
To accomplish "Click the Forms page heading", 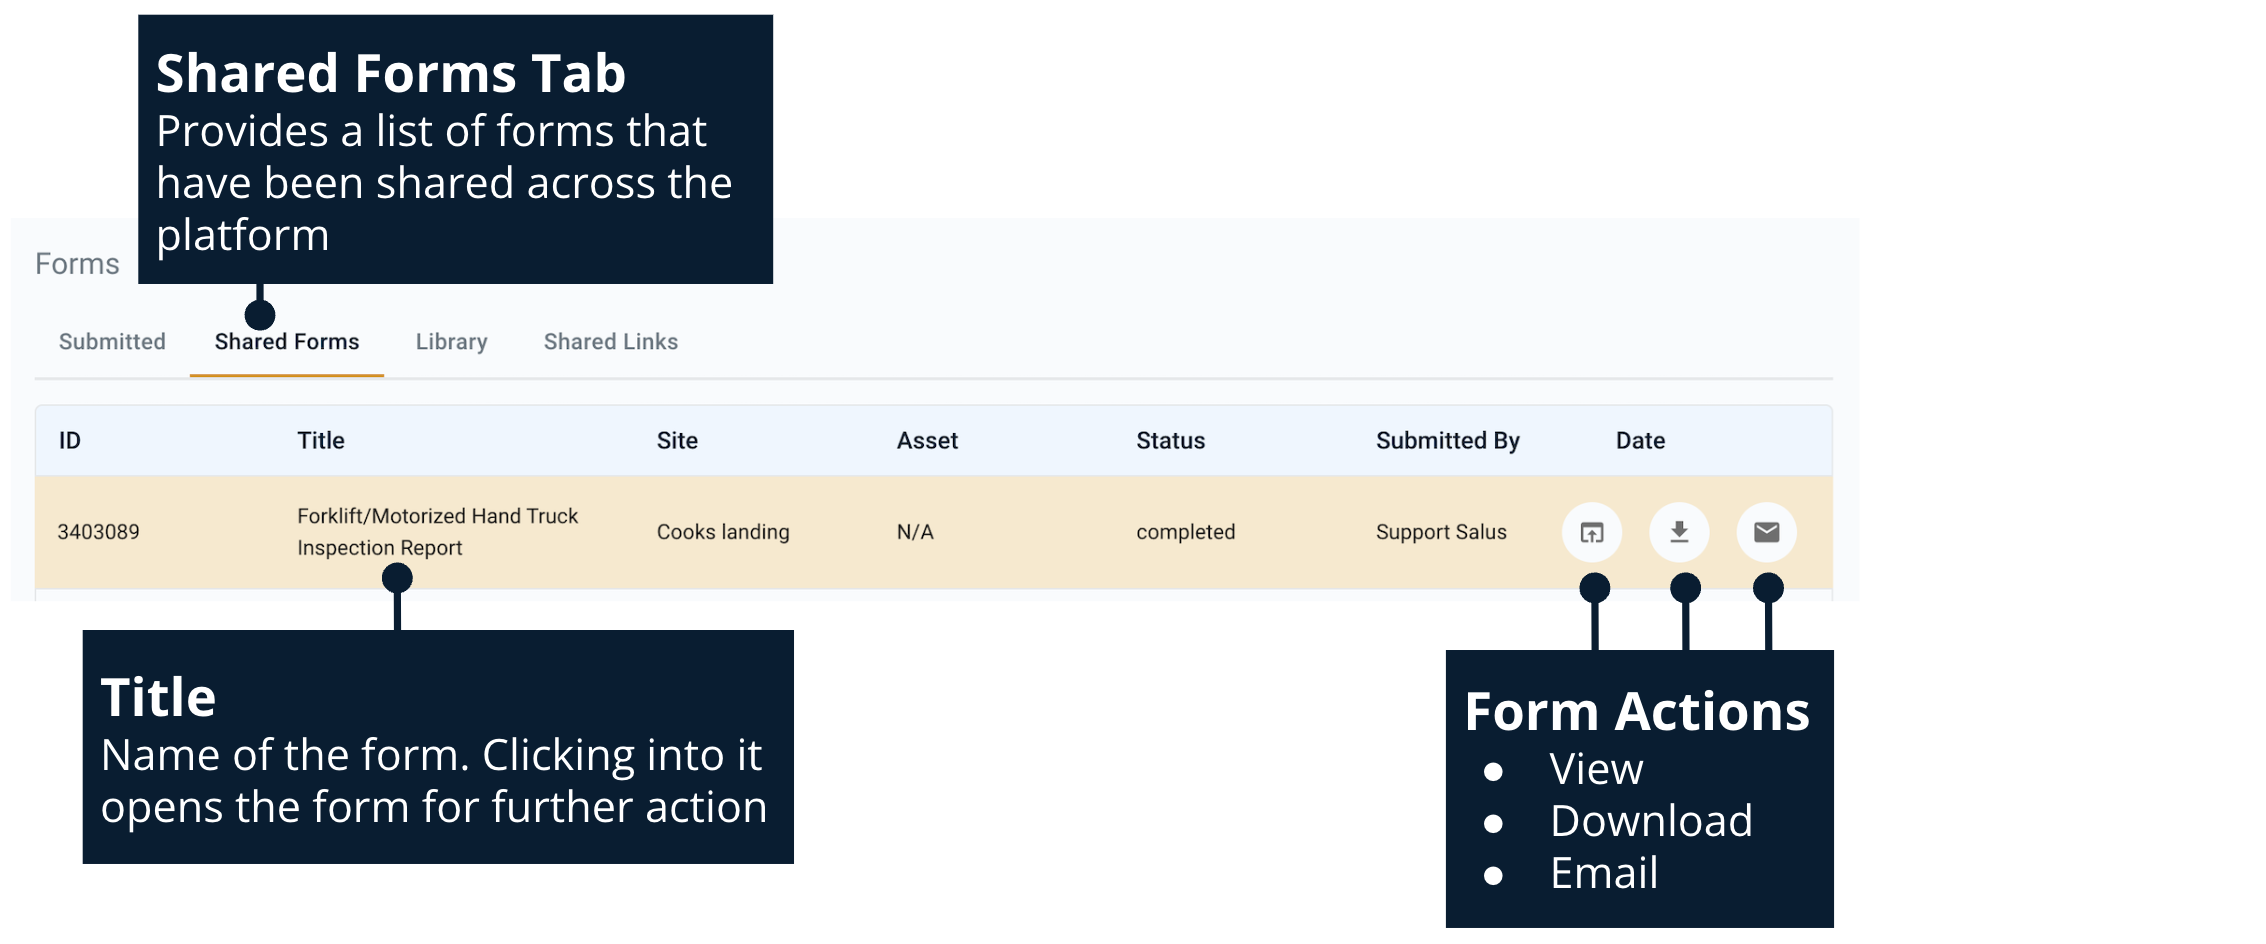I will [77, 264].
